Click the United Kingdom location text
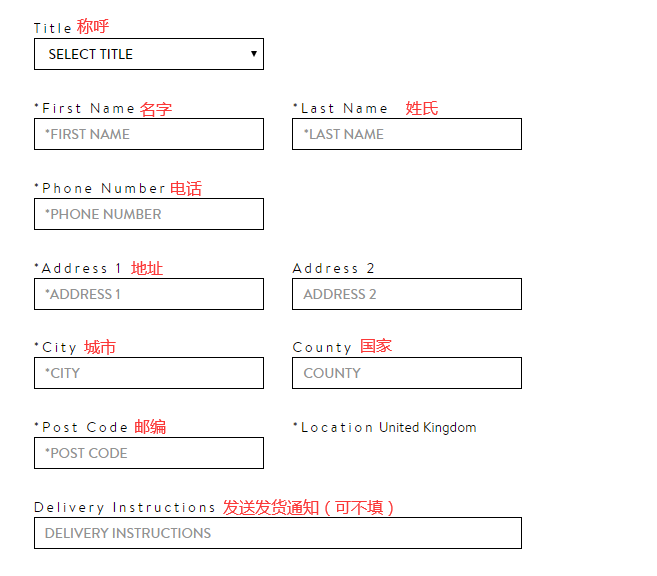Viewport: 657px width, 576px height. (427, 427)
